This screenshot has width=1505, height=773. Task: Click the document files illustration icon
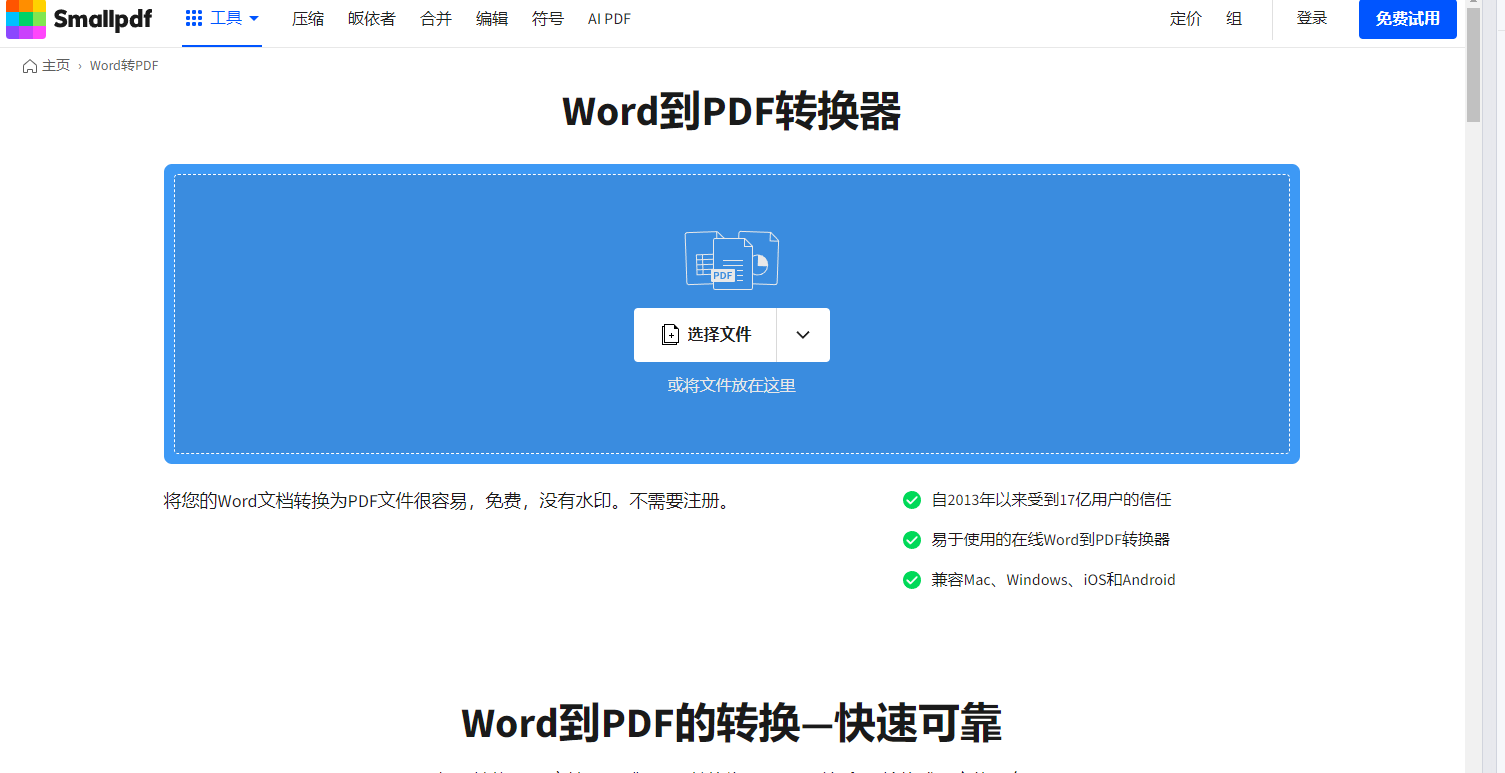pyautogui.click(x=732, y=260)
